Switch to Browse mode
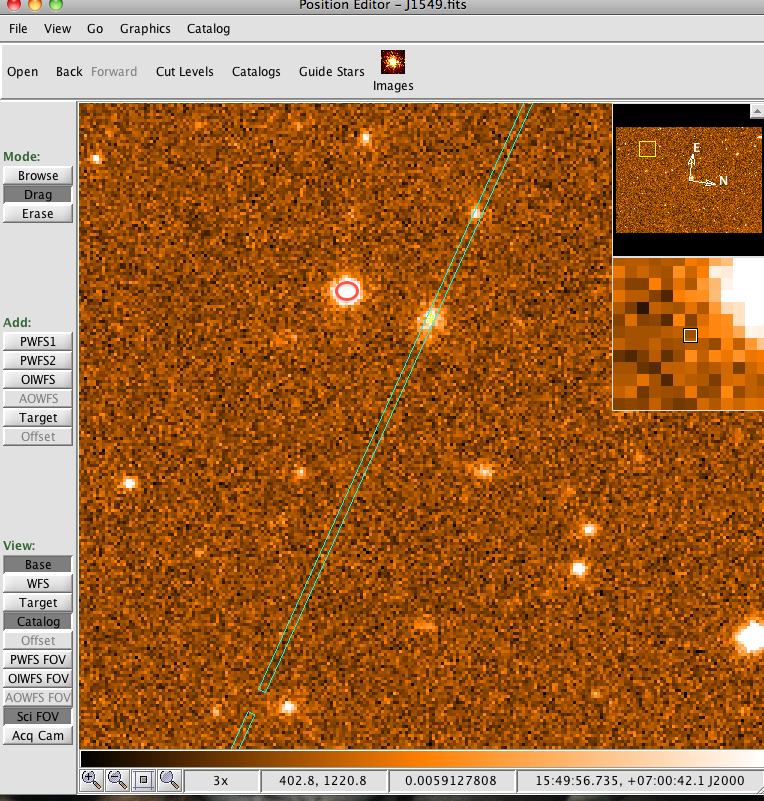This screenshot has width=764, height=801. (x=38, y=176)
